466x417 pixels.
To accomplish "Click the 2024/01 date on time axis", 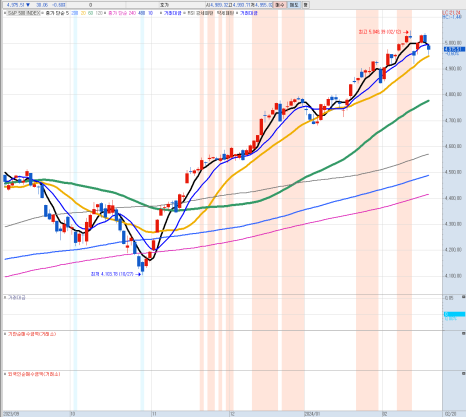I will (312, 414).
